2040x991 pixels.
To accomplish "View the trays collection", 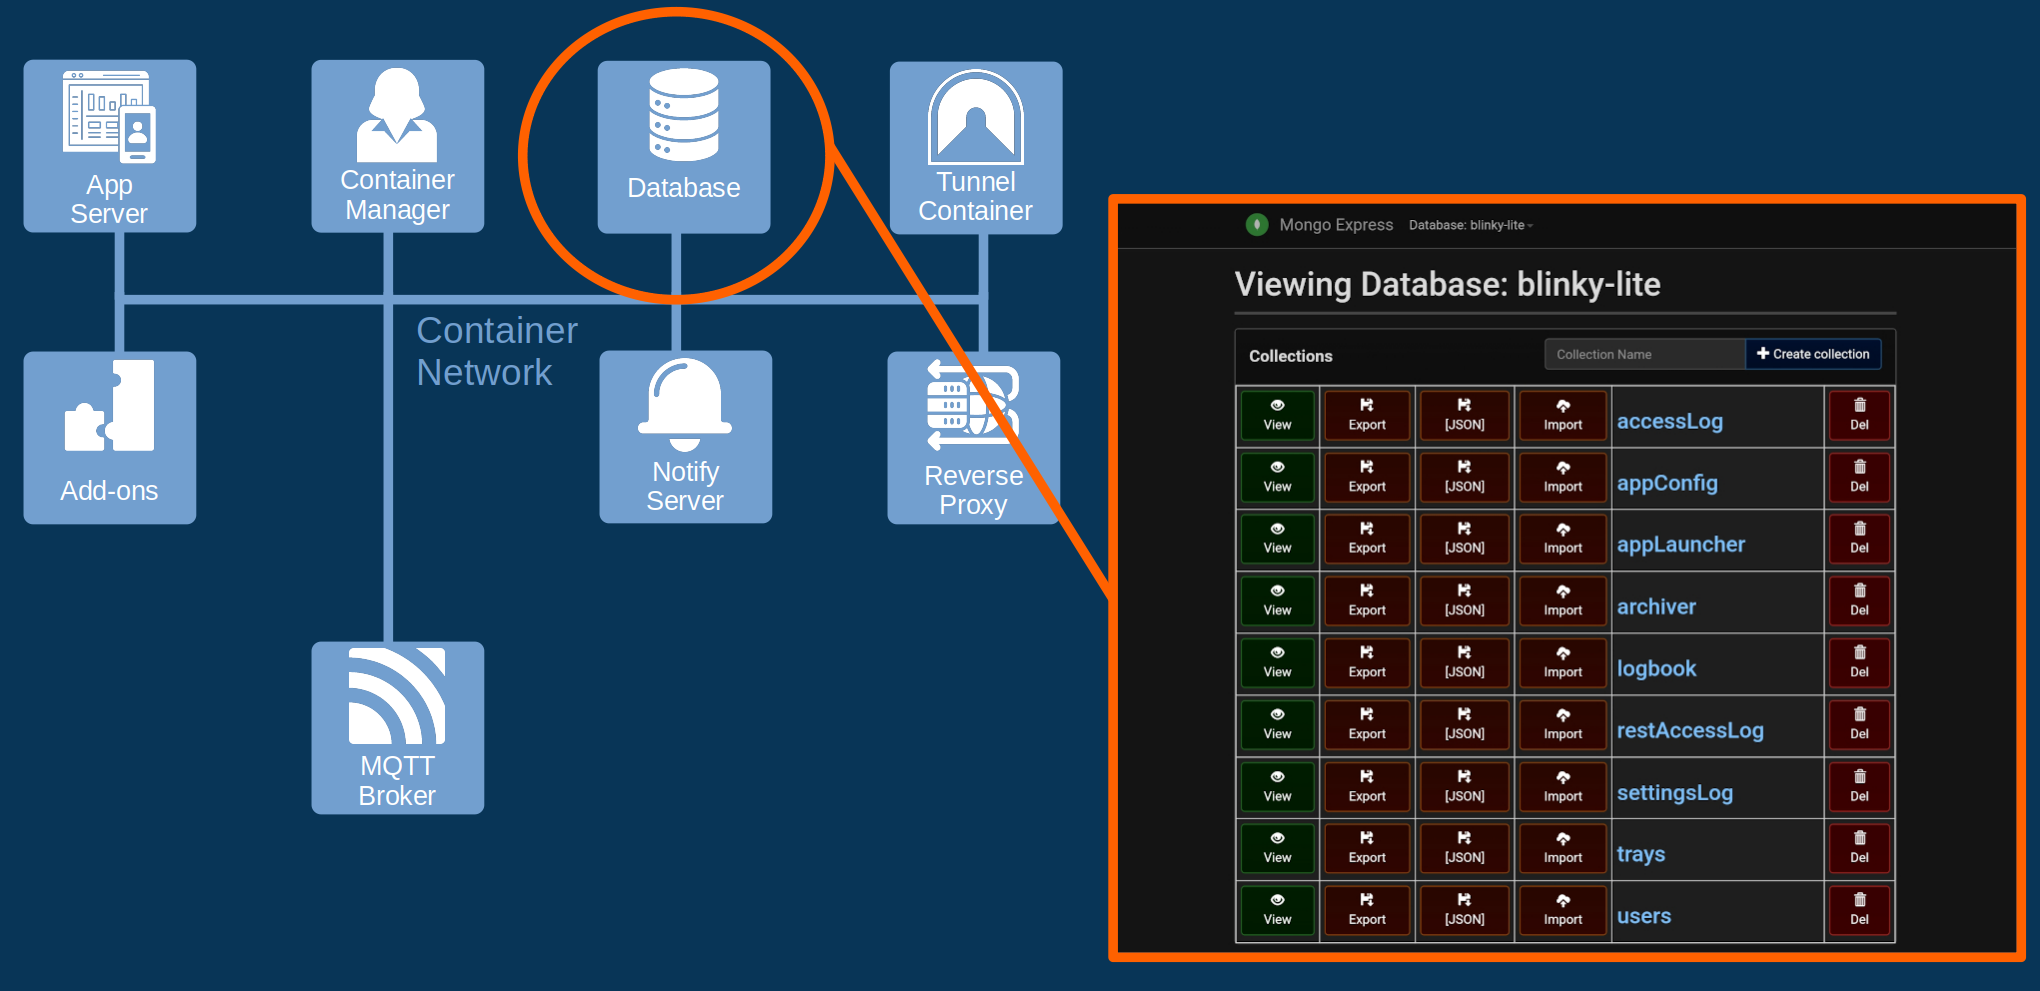I will [1277, 850].
